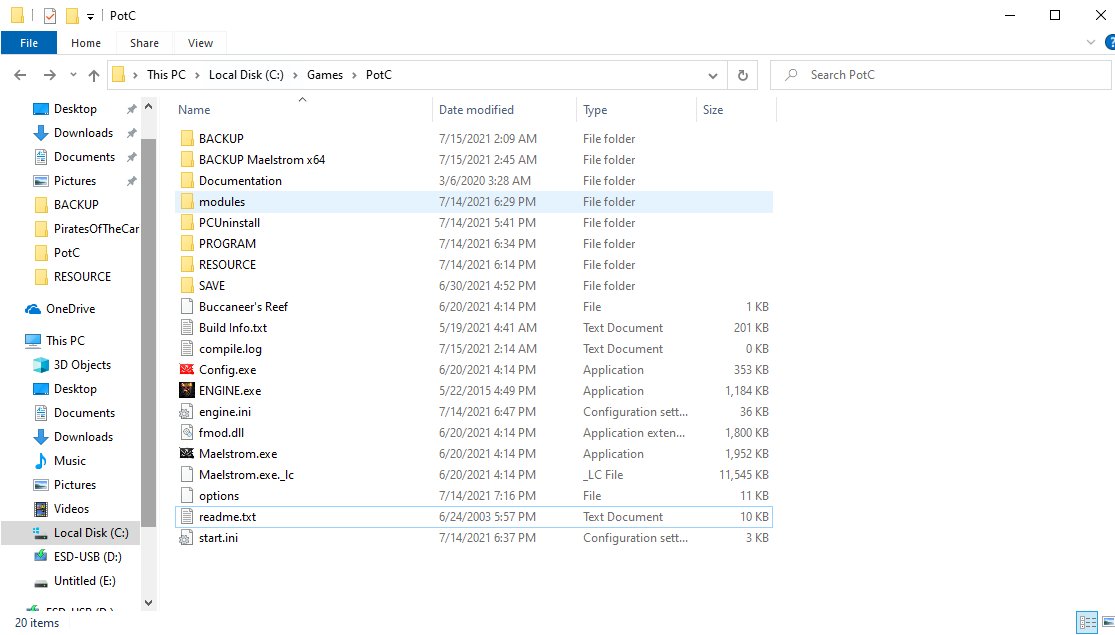Select This PC in the navigation pane

point(65,341)
